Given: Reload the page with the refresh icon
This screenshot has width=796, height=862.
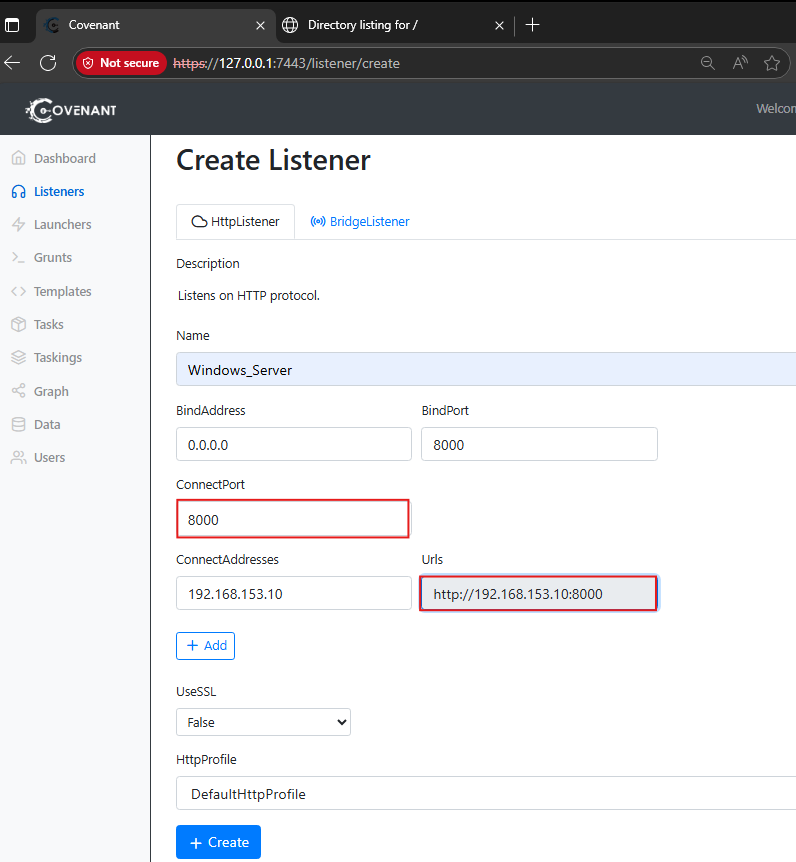Looking at the screenshot, I should tap(48, 63).
